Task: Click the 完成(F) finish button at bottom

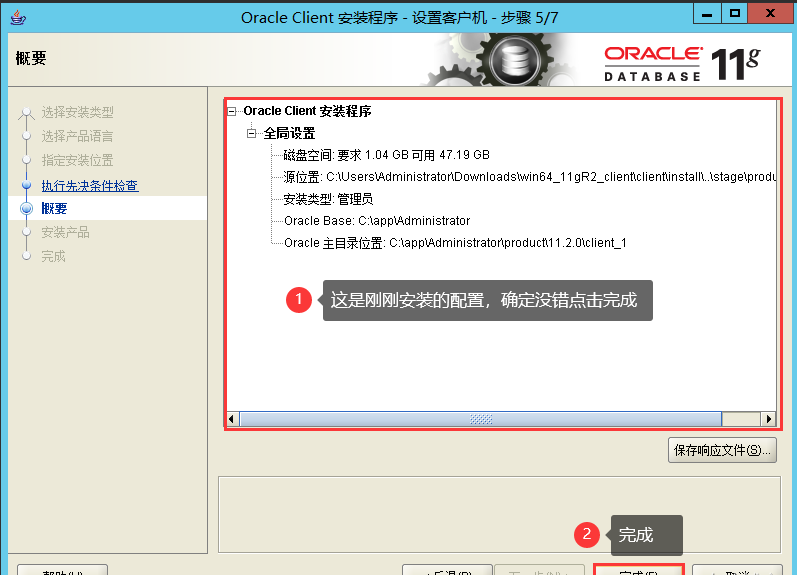Action: 638,570
